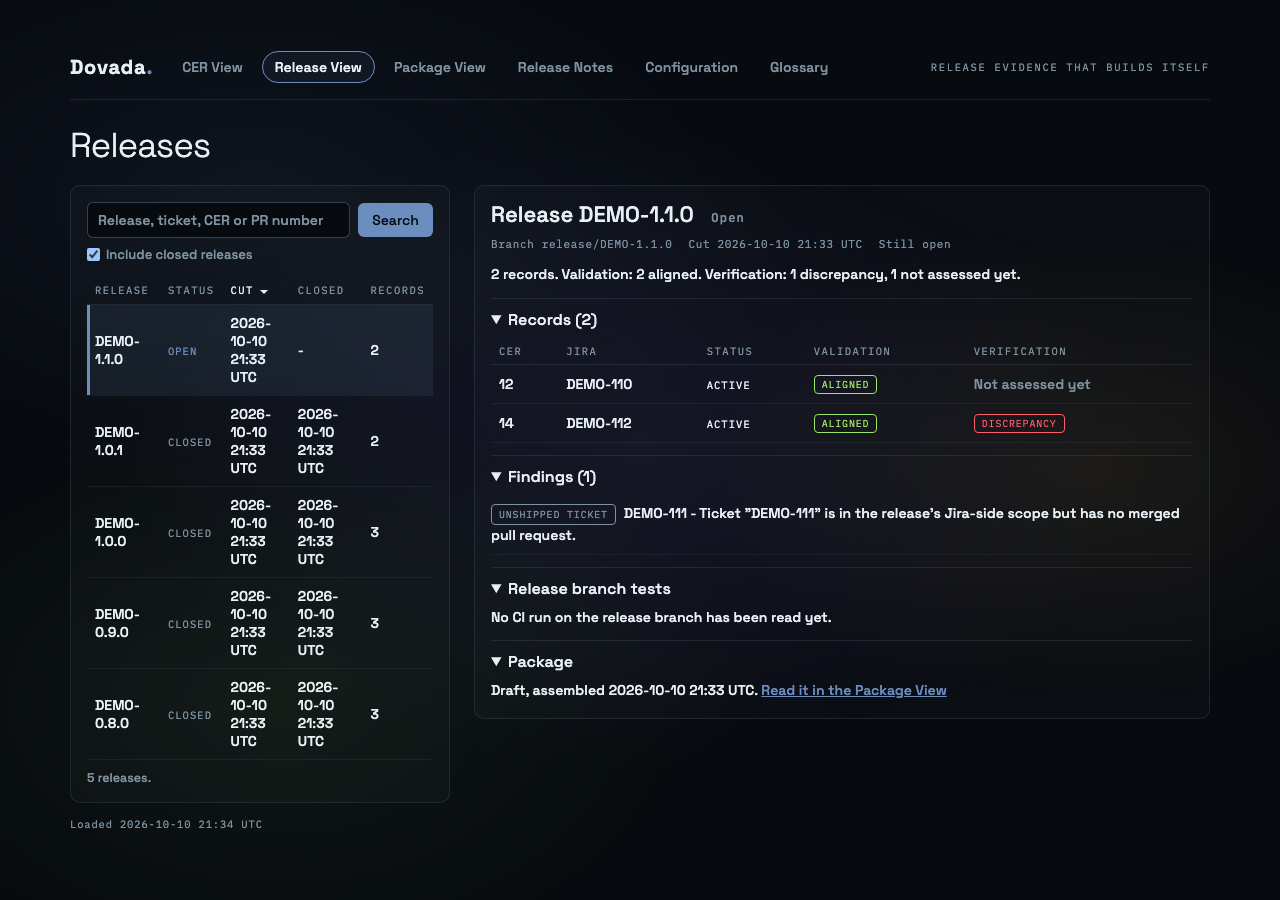Click the Dovada logo
1280x900 pixels.
coord(111,67)
